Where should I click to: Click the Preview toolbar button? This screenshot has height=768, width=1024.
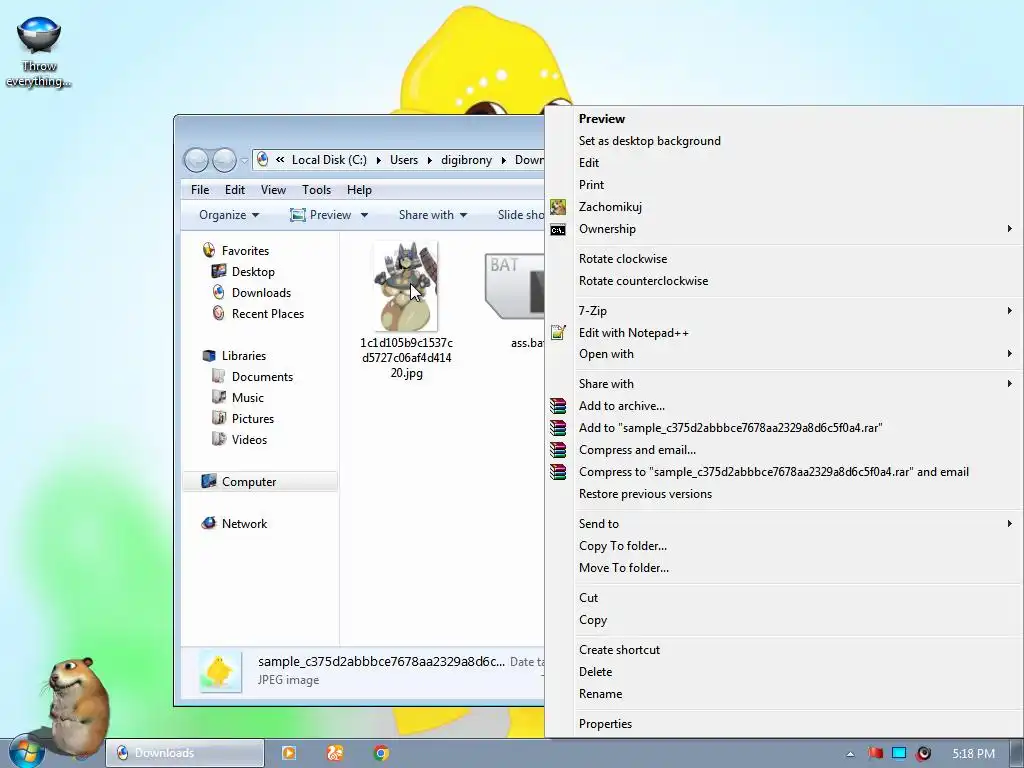click(321, 215)
